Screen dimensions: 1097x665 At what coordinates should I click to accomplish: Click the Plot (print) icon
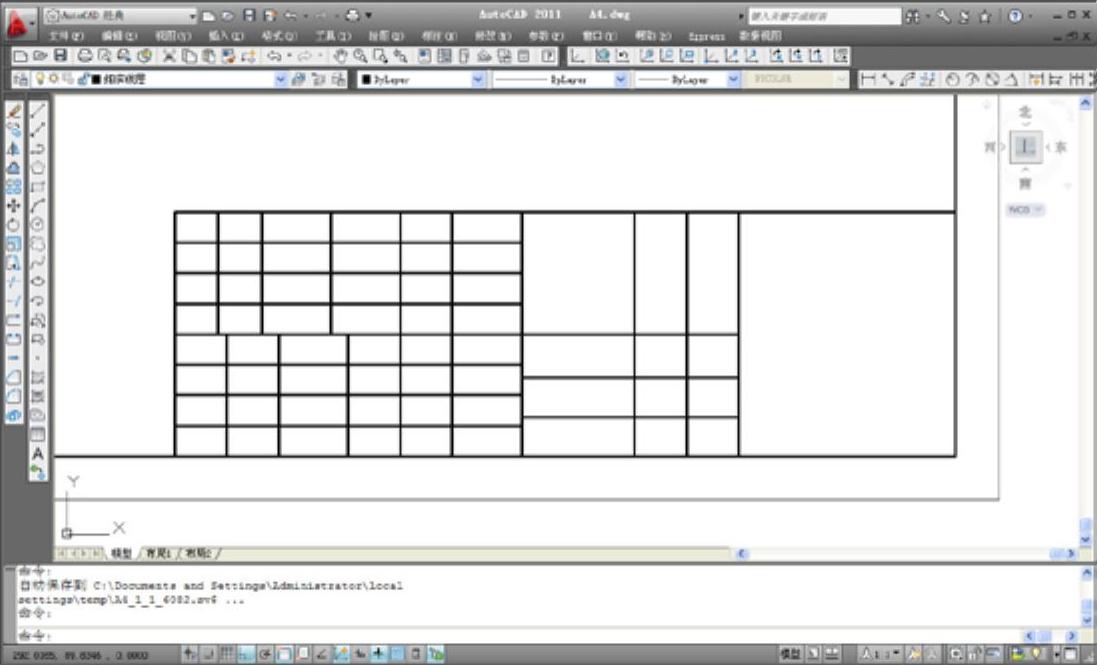pos(85,56)
